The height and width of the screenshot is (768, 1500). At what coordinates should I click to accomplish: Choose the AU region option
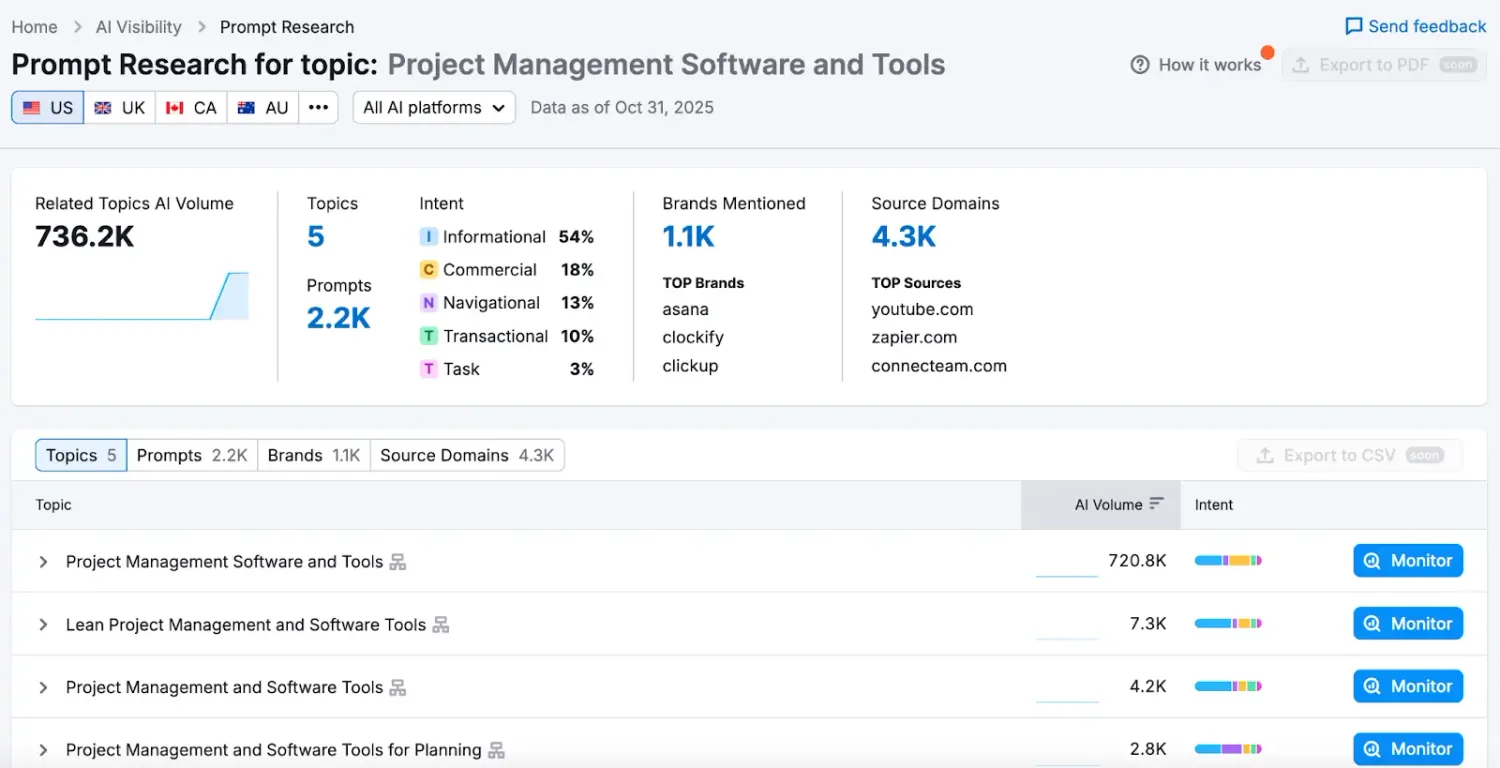[x=263, y=108]
